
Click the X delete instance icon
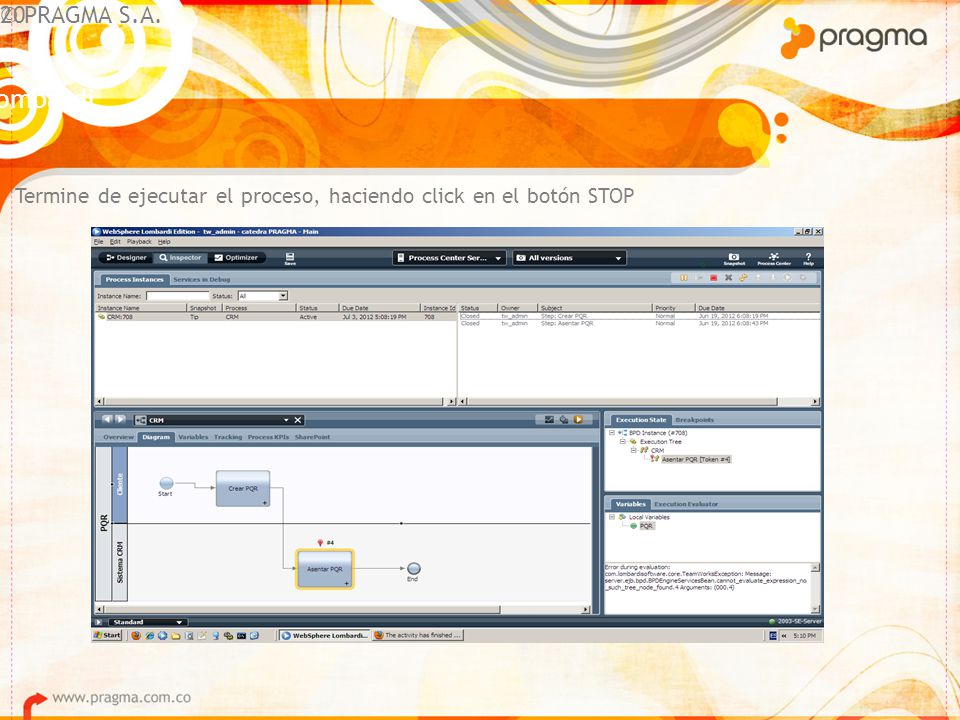728,278
